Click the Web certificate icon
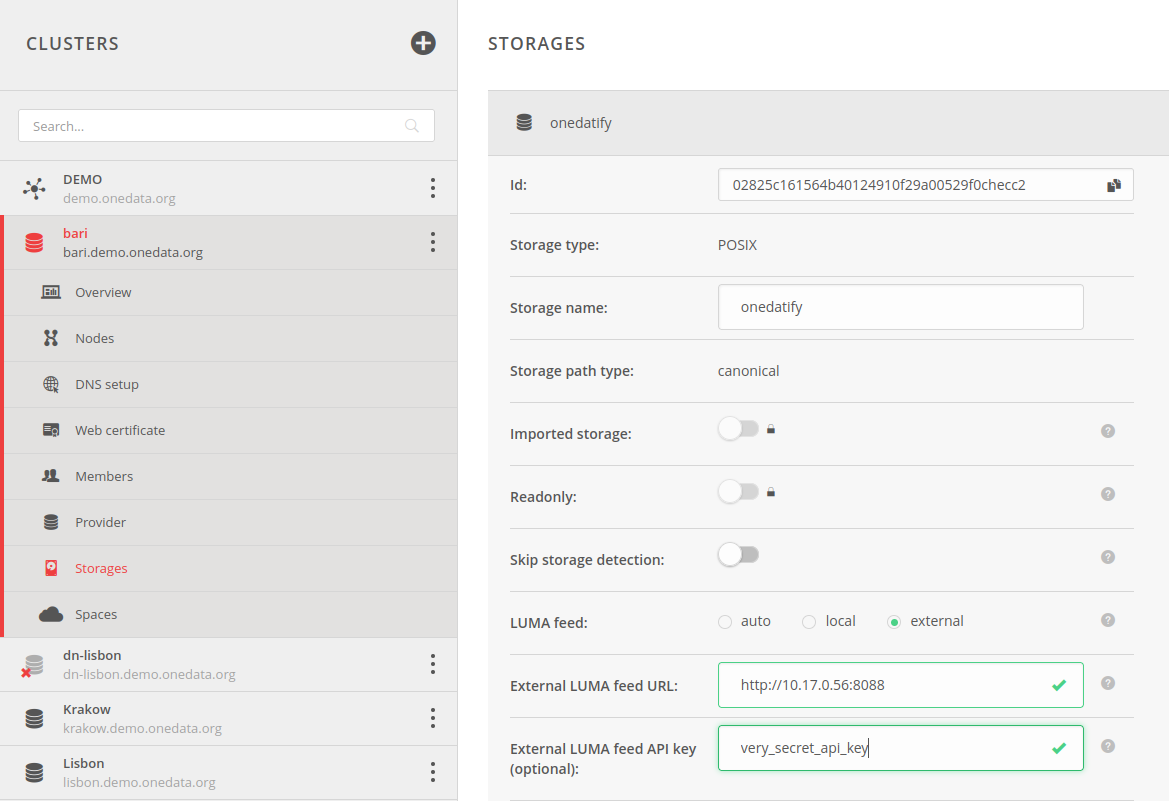 click(51, 430)
